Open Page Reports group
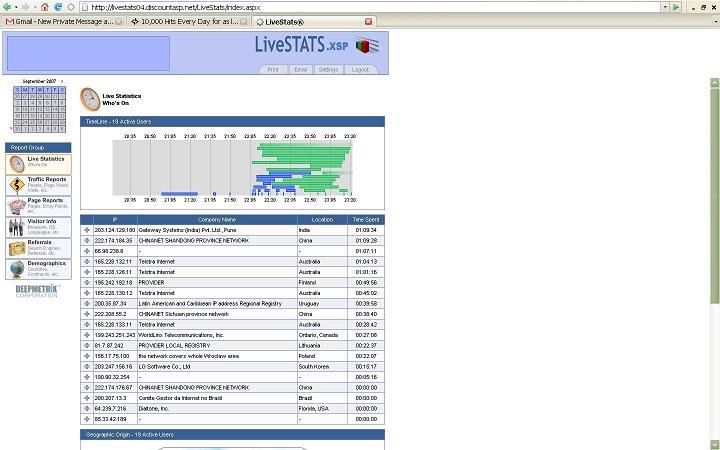Image resolution: width=720 pixels, height=450 pixels. [39, 206]
